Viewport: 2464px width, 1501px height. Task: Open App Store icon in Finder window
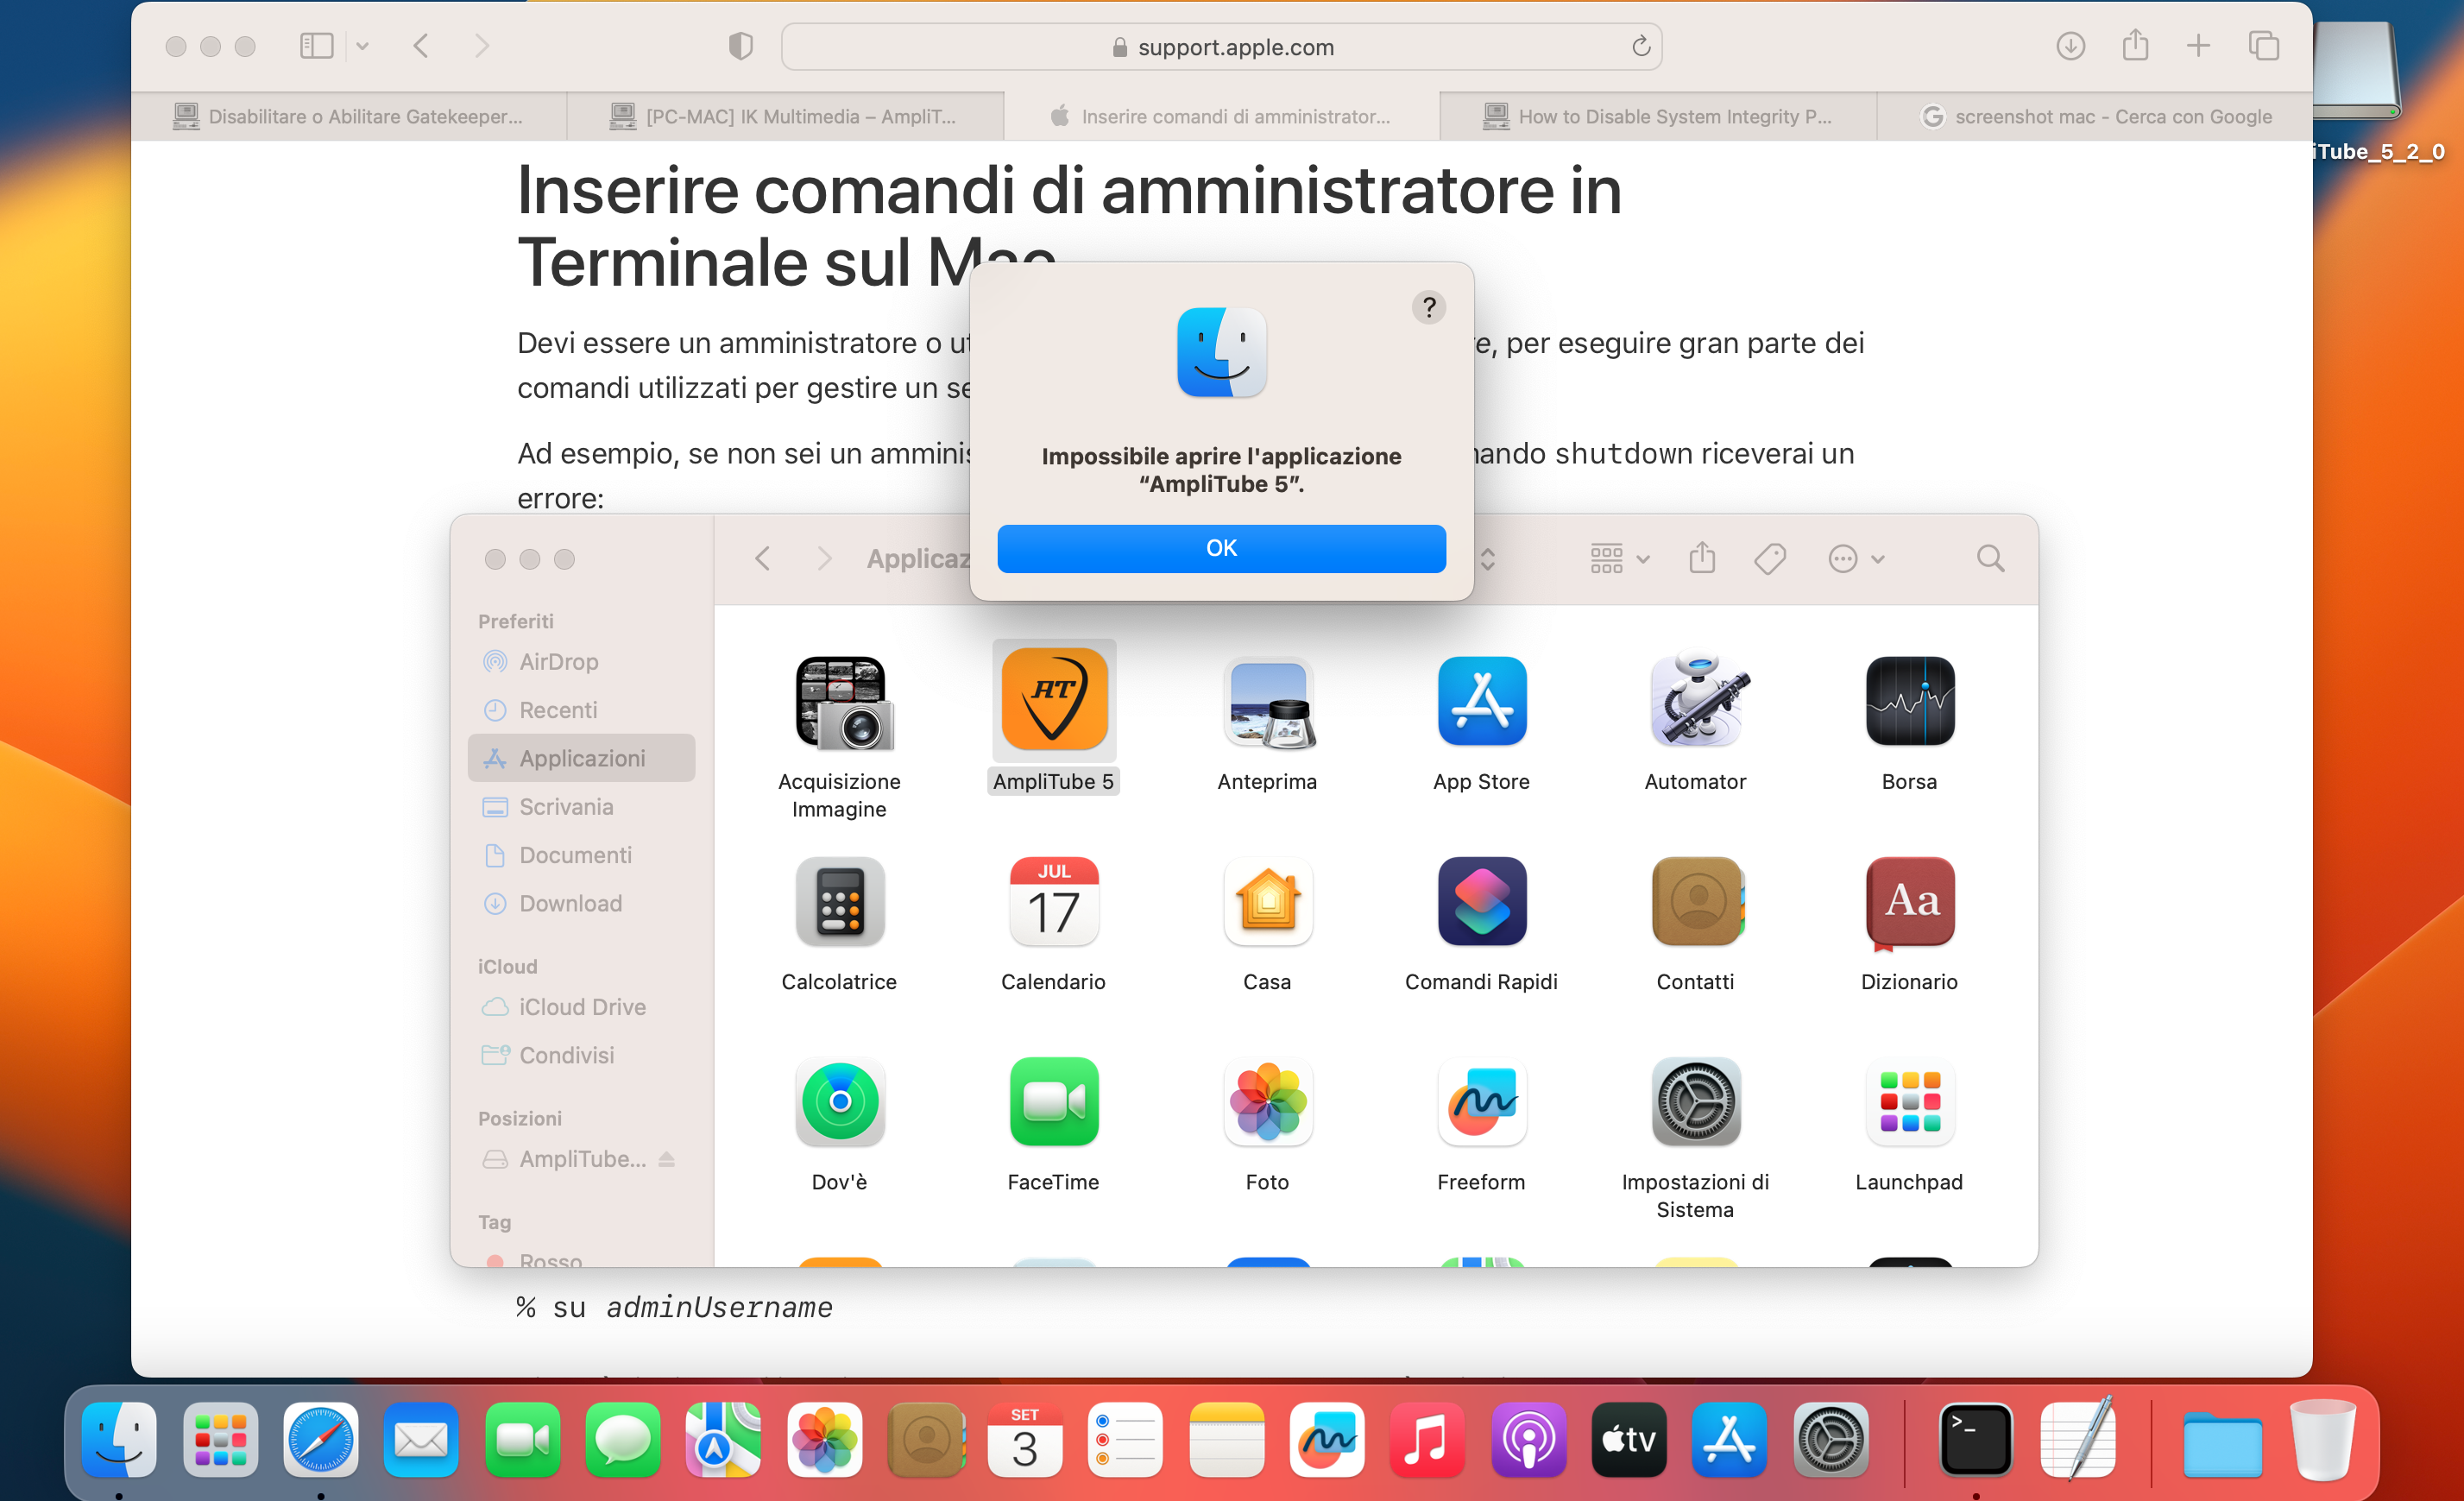coord(1482,701)
